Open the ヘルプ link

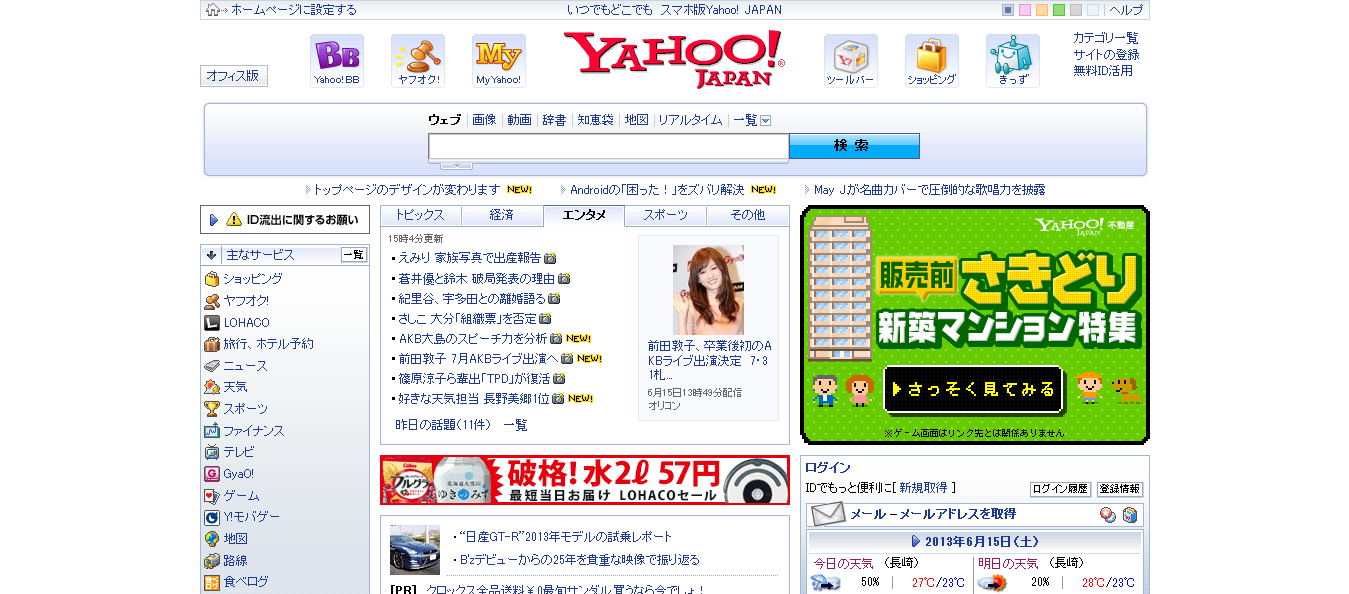tap(1126, 10)
